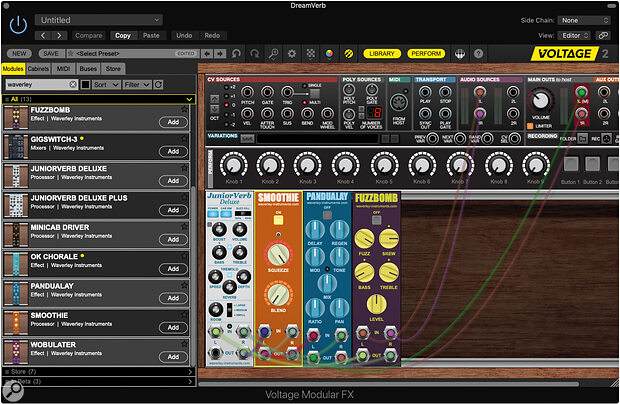Select the MULTI trigger mode

(x=304, y=103)
